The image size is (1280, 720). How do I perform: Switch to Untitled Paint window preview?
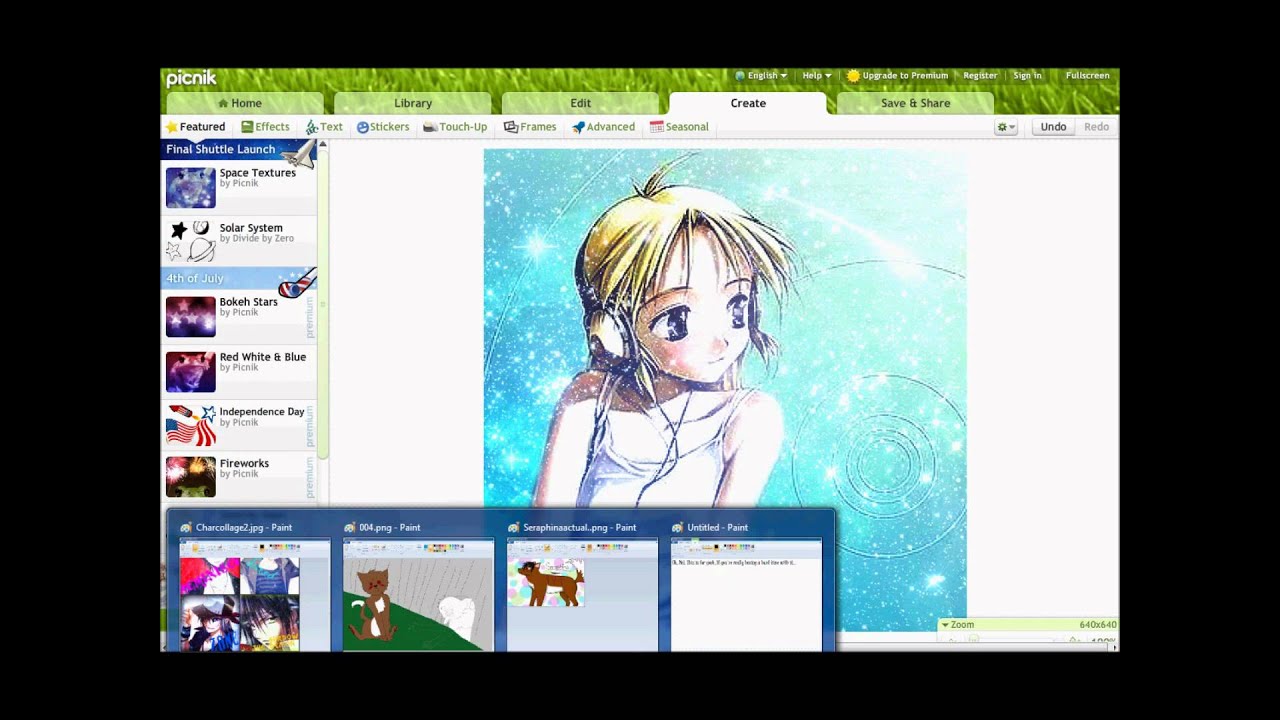pos(746,594)
